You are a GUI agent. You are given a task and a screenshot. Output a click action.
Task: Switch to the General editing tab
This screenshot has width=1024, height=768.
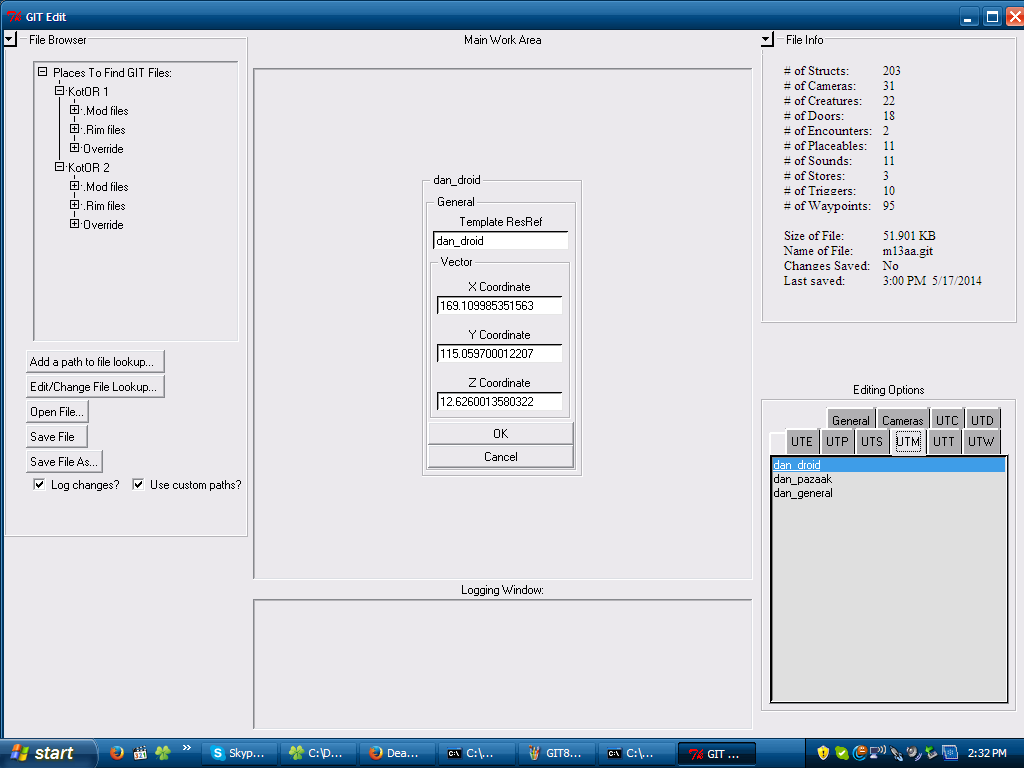850,421
